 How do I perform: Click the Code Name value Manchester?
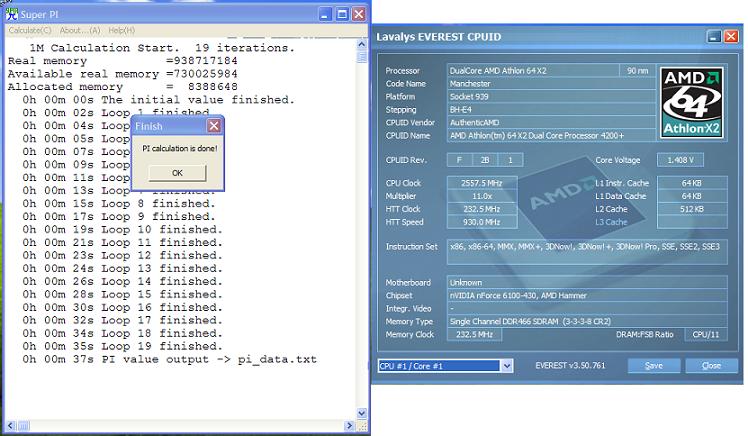pyautogui.click(x=551, y=83)
